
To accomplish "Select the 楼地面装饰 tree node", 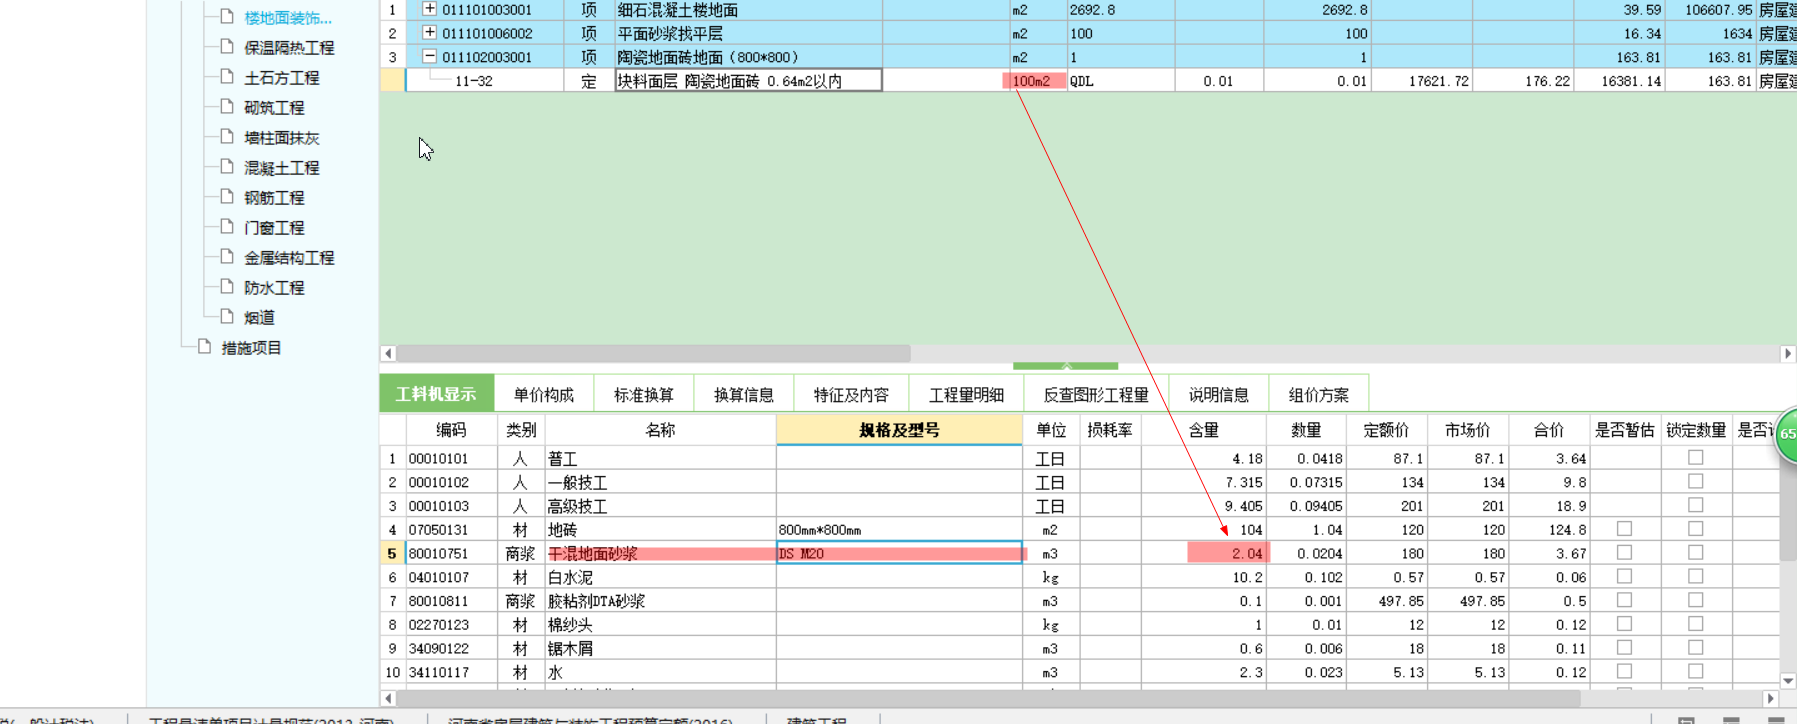I will point(288,18).
